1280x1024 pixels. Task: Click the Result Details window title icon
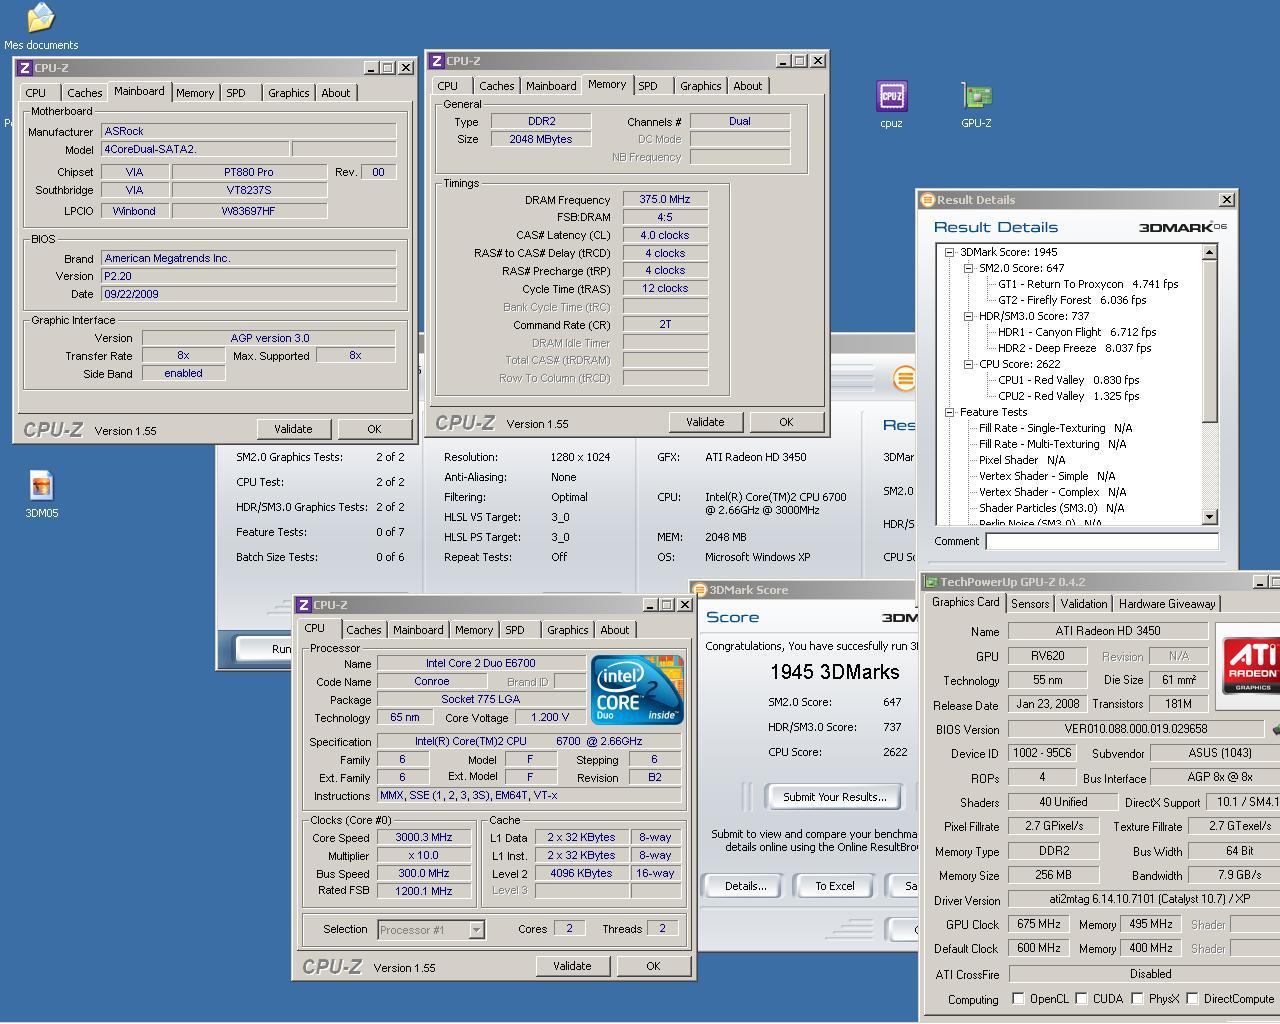tap(927, 200)
